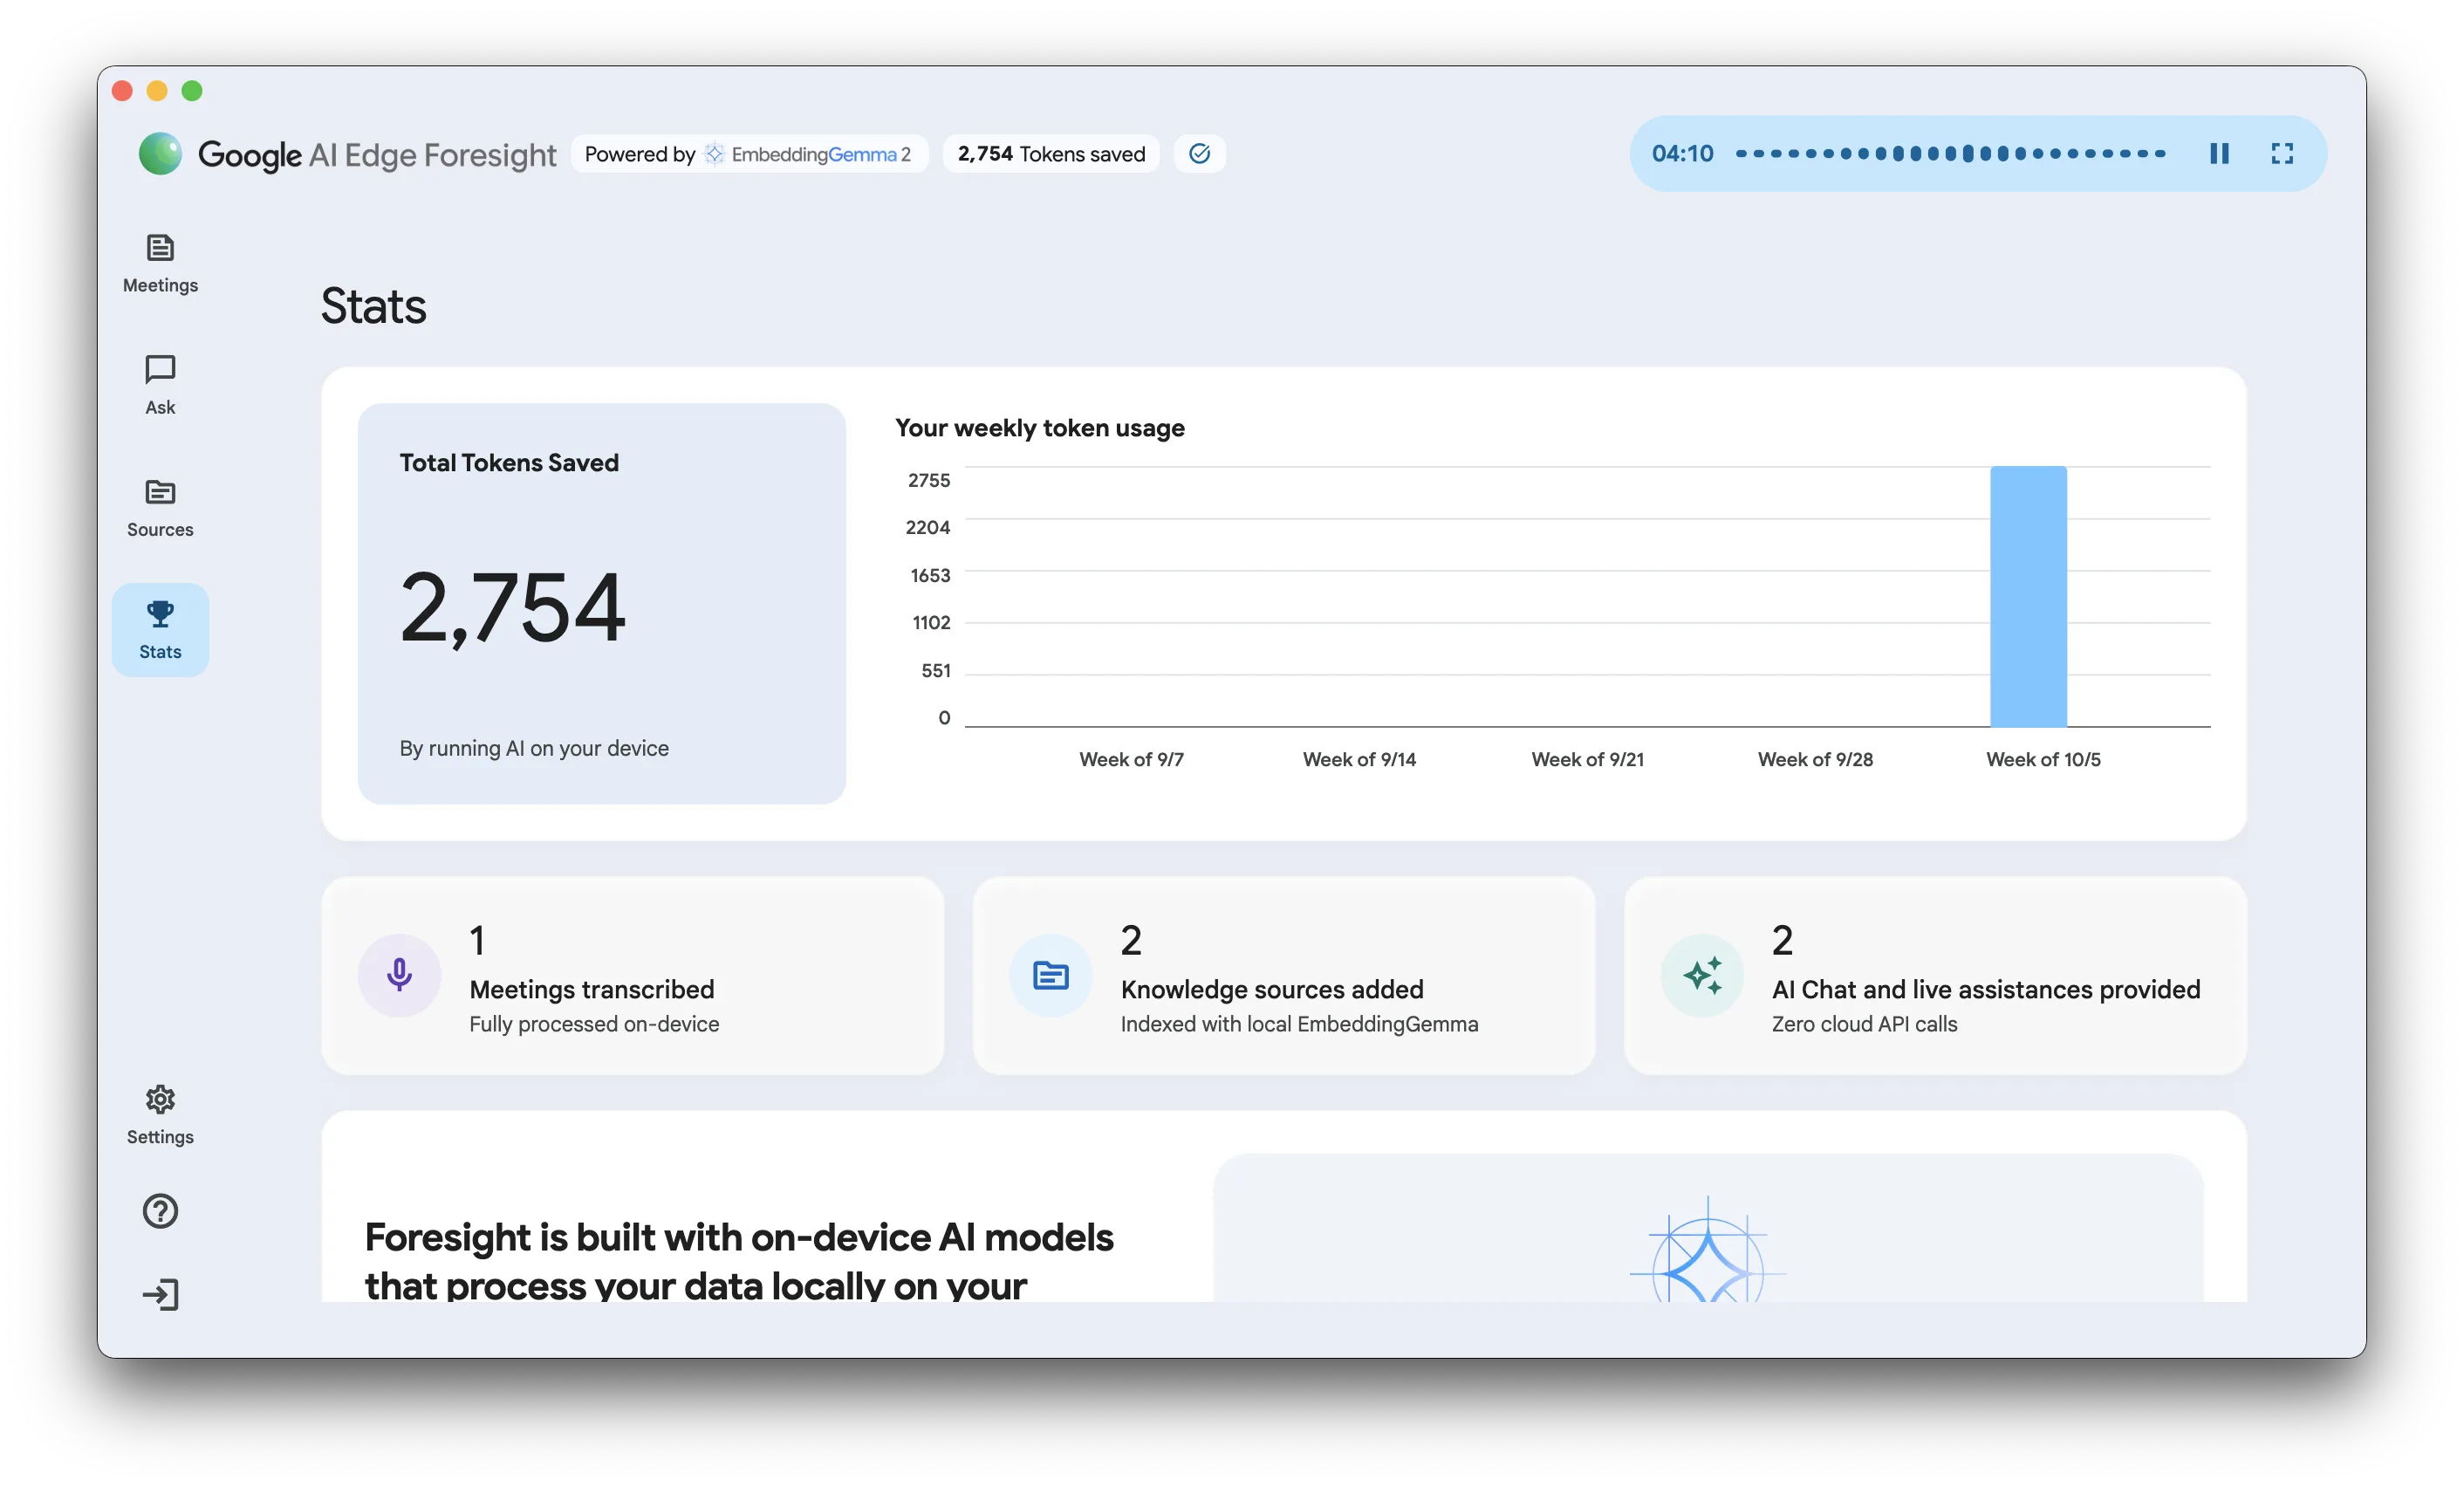
Task: Open the Sources section
Action: [160, 508]
